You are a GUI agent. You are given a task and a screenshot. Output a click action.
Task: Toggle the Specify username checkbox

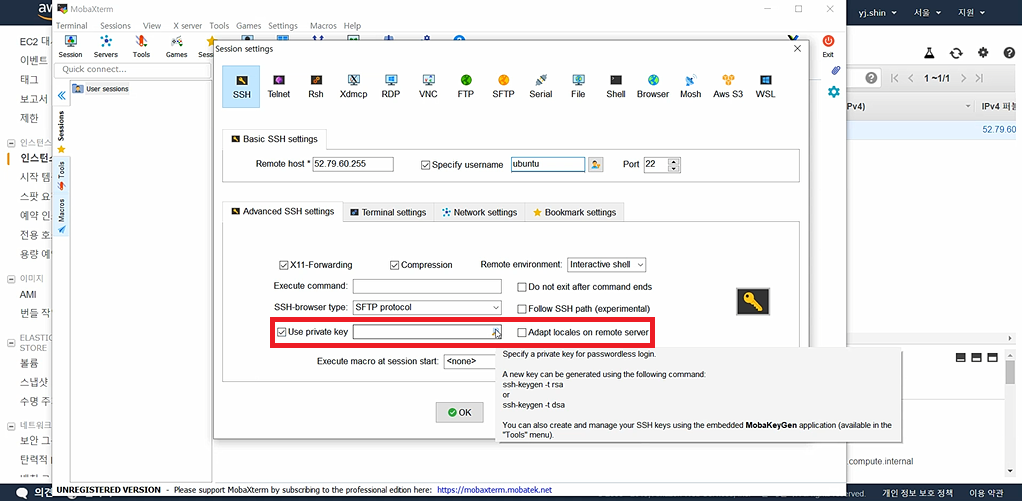(x=426, y=165)
